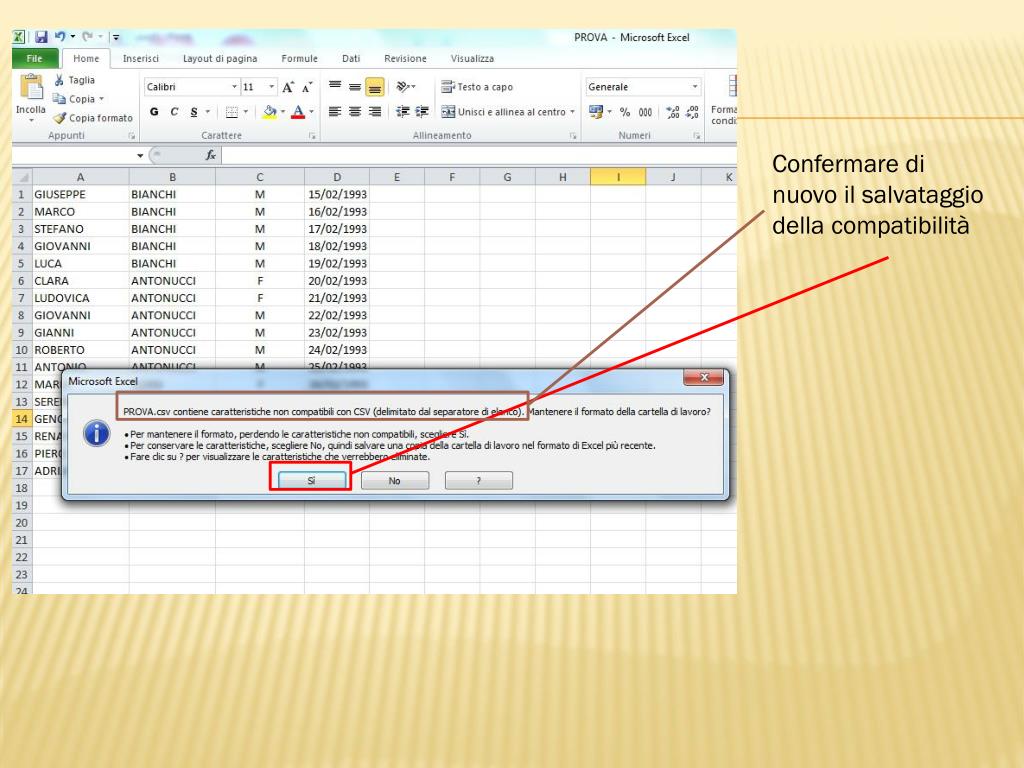Open the Copia dropdown arrow
This screenshot has width=1024, height=768.
pos(101,99)
